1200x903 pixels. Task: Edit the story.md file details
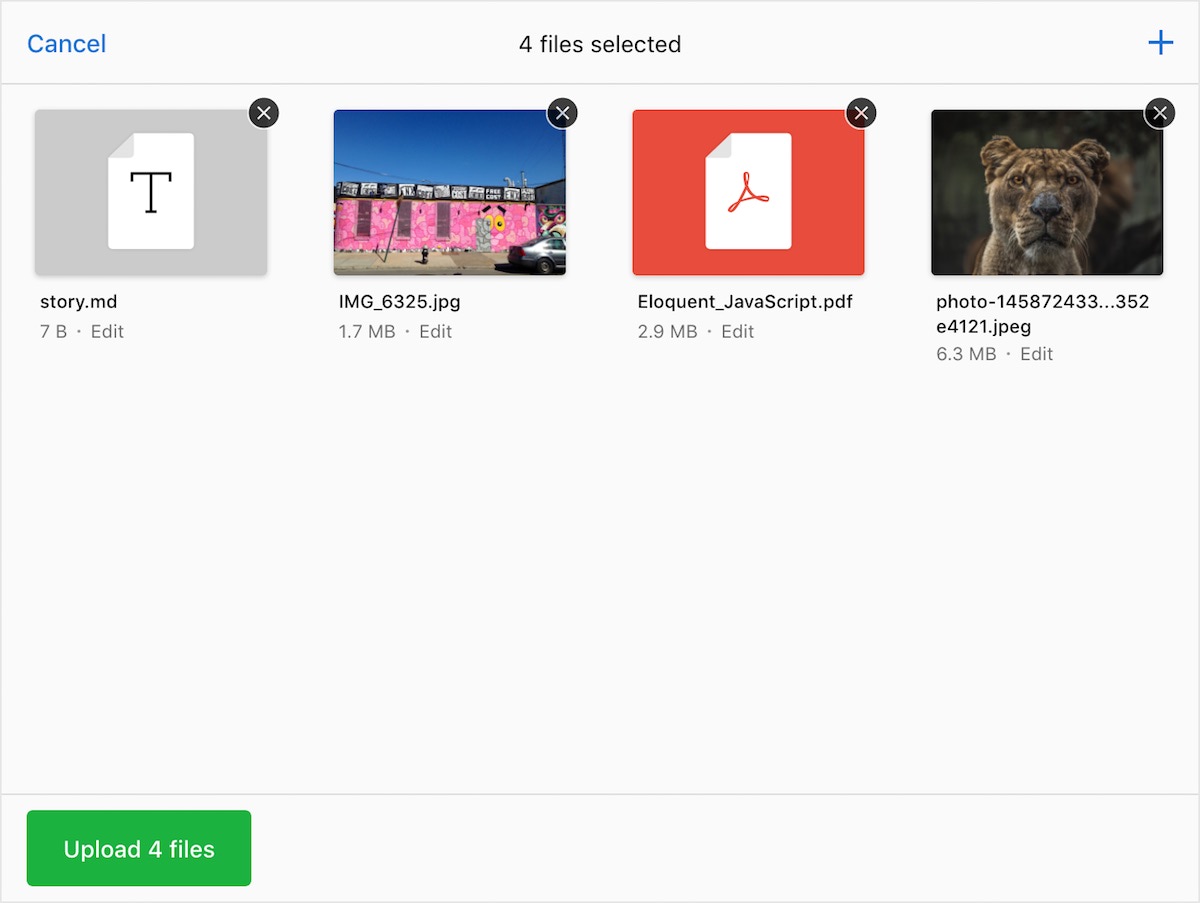coord(107,332)
